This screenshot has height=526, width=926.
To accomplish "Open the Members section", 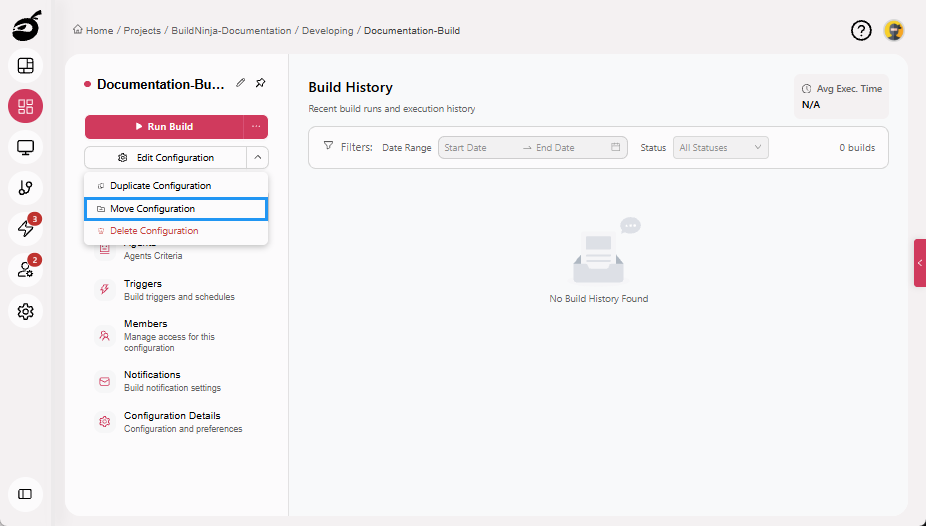I will (x=176, y=335).
